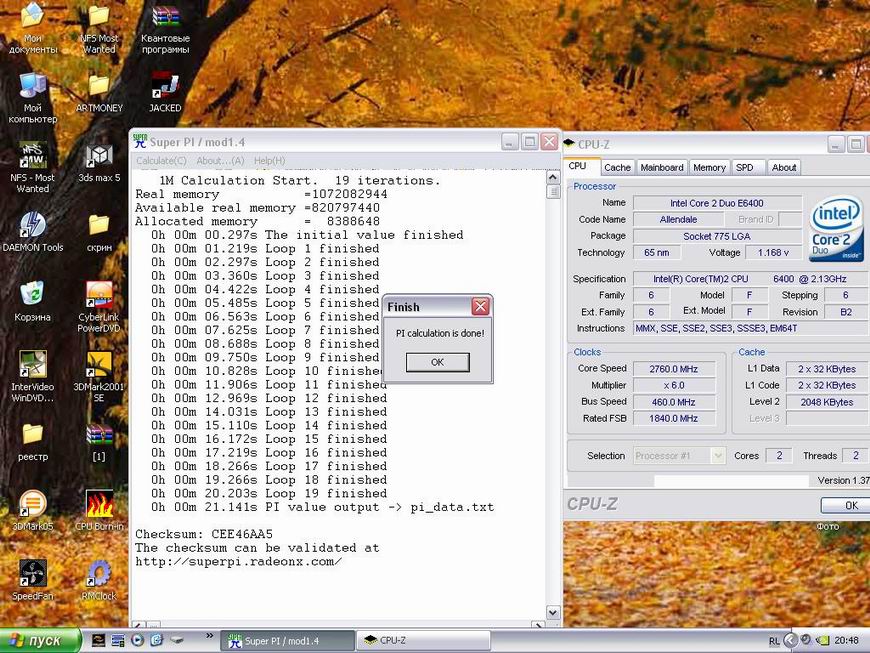Viewport: 870px width, 653px height.
Task: Click OK in the Finish dialog
Action: pyautogui.click(x=437, y=362)
